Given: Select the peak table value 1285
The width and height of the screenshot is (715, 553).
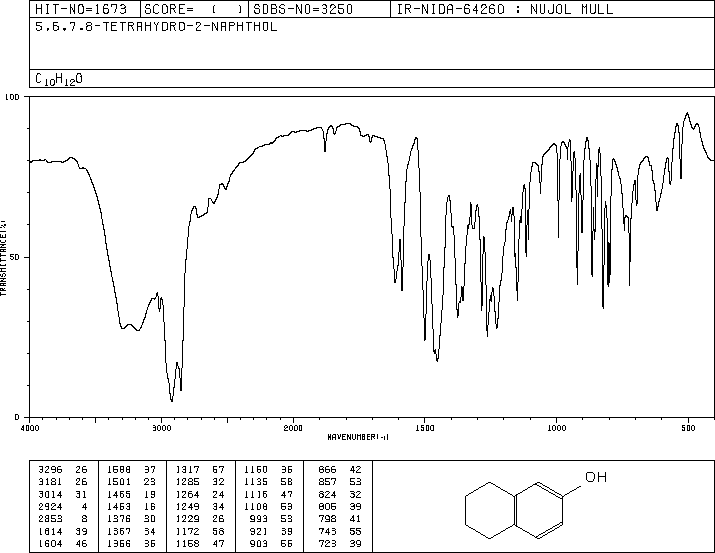Looking at the screenshot, I should 187,482.
